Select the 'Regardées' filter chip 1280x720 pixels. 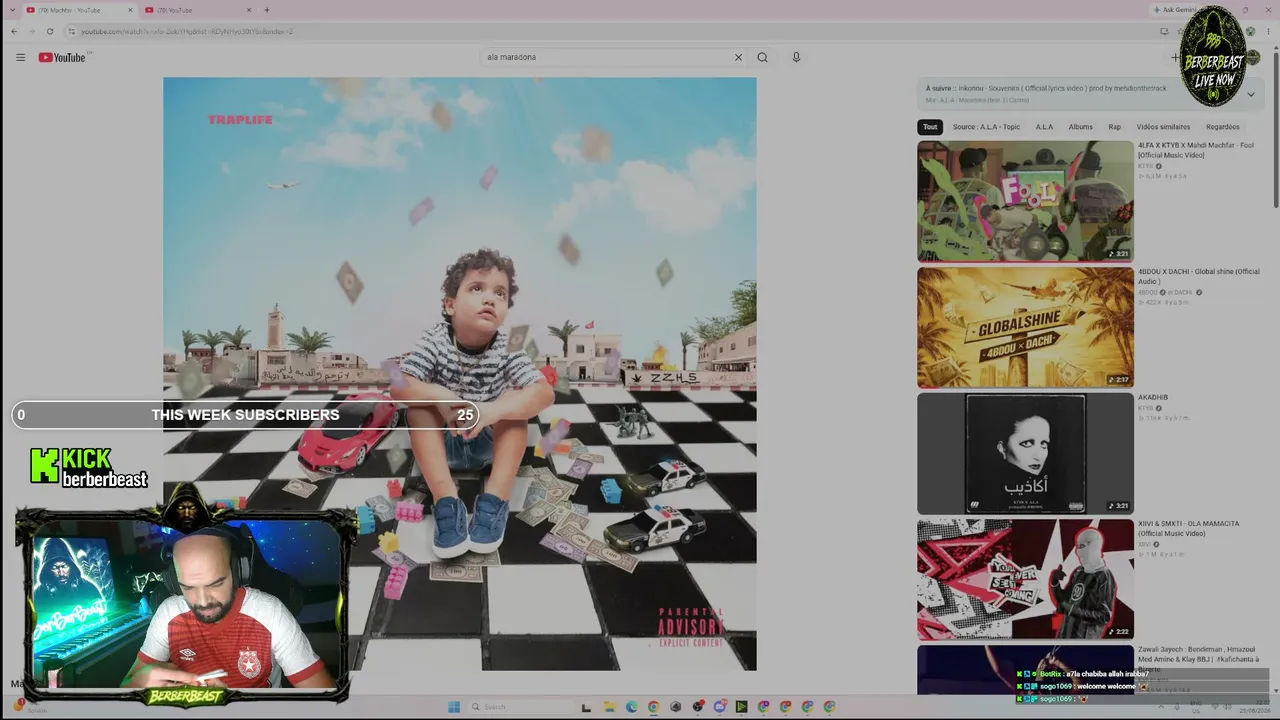[1223, 127]
